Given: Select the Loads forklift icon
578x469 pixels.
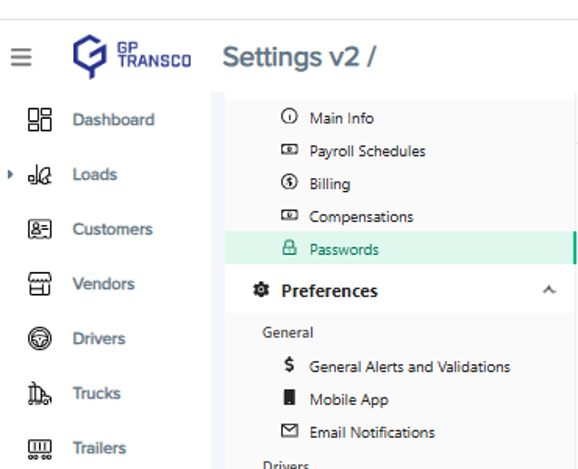Looking at the screenshot, I should coord(40,174).
